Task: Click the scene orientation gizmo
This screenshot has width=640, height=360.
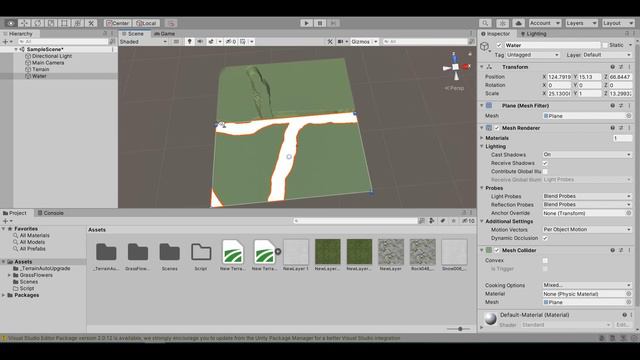Action: (x=456, y=67)
